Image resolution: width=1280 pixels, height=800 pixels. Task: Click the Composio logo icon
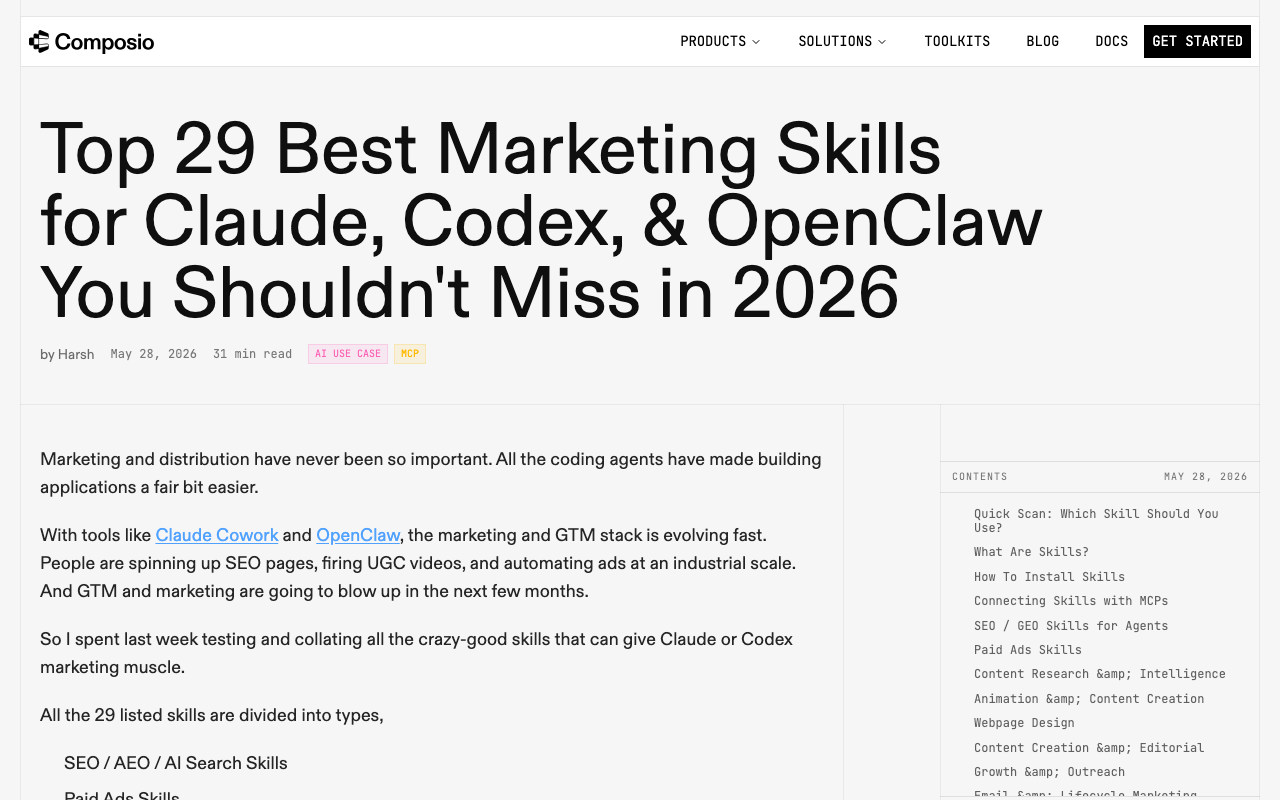[x=39, y=41]
